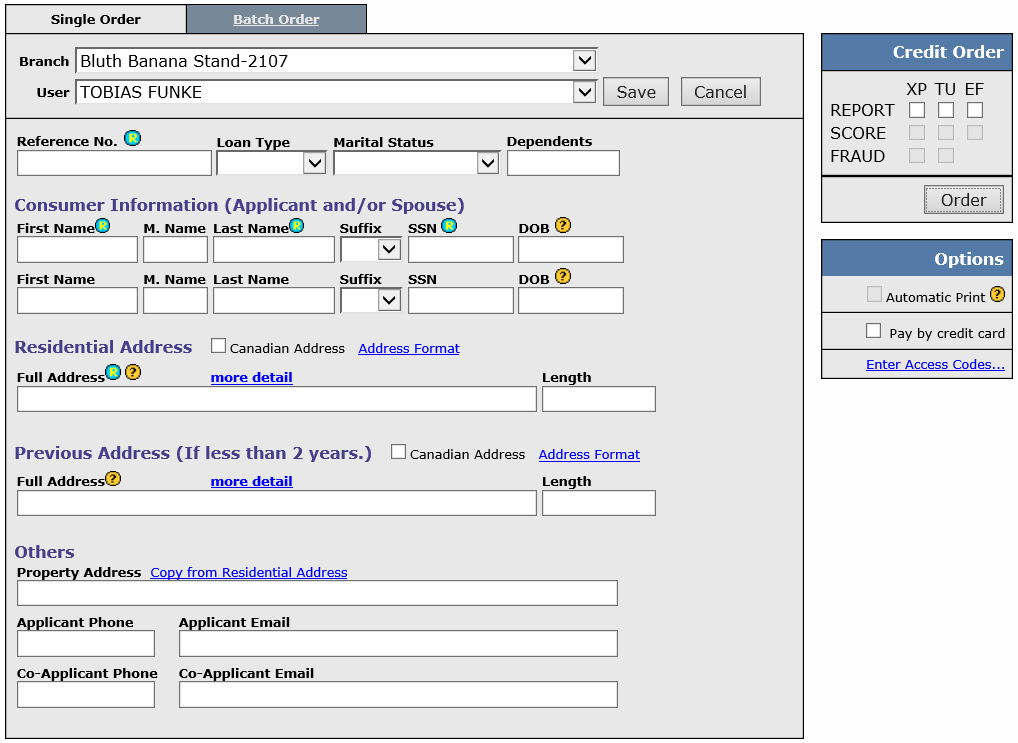This screenshot has height=743, width=1018.
Task: Open the Enter Access Codes link
Action: (x=935, y=364)
